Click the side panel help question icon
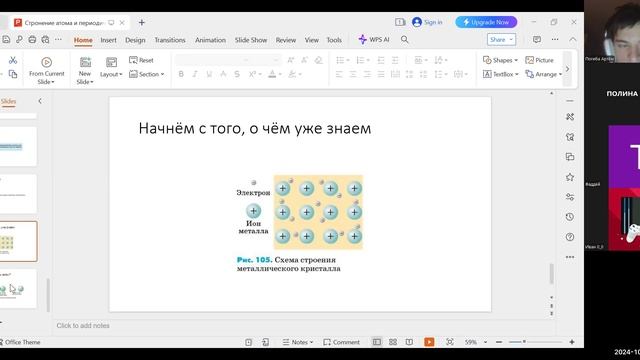This screenshot has height=360, width=640. click(570, 237)
